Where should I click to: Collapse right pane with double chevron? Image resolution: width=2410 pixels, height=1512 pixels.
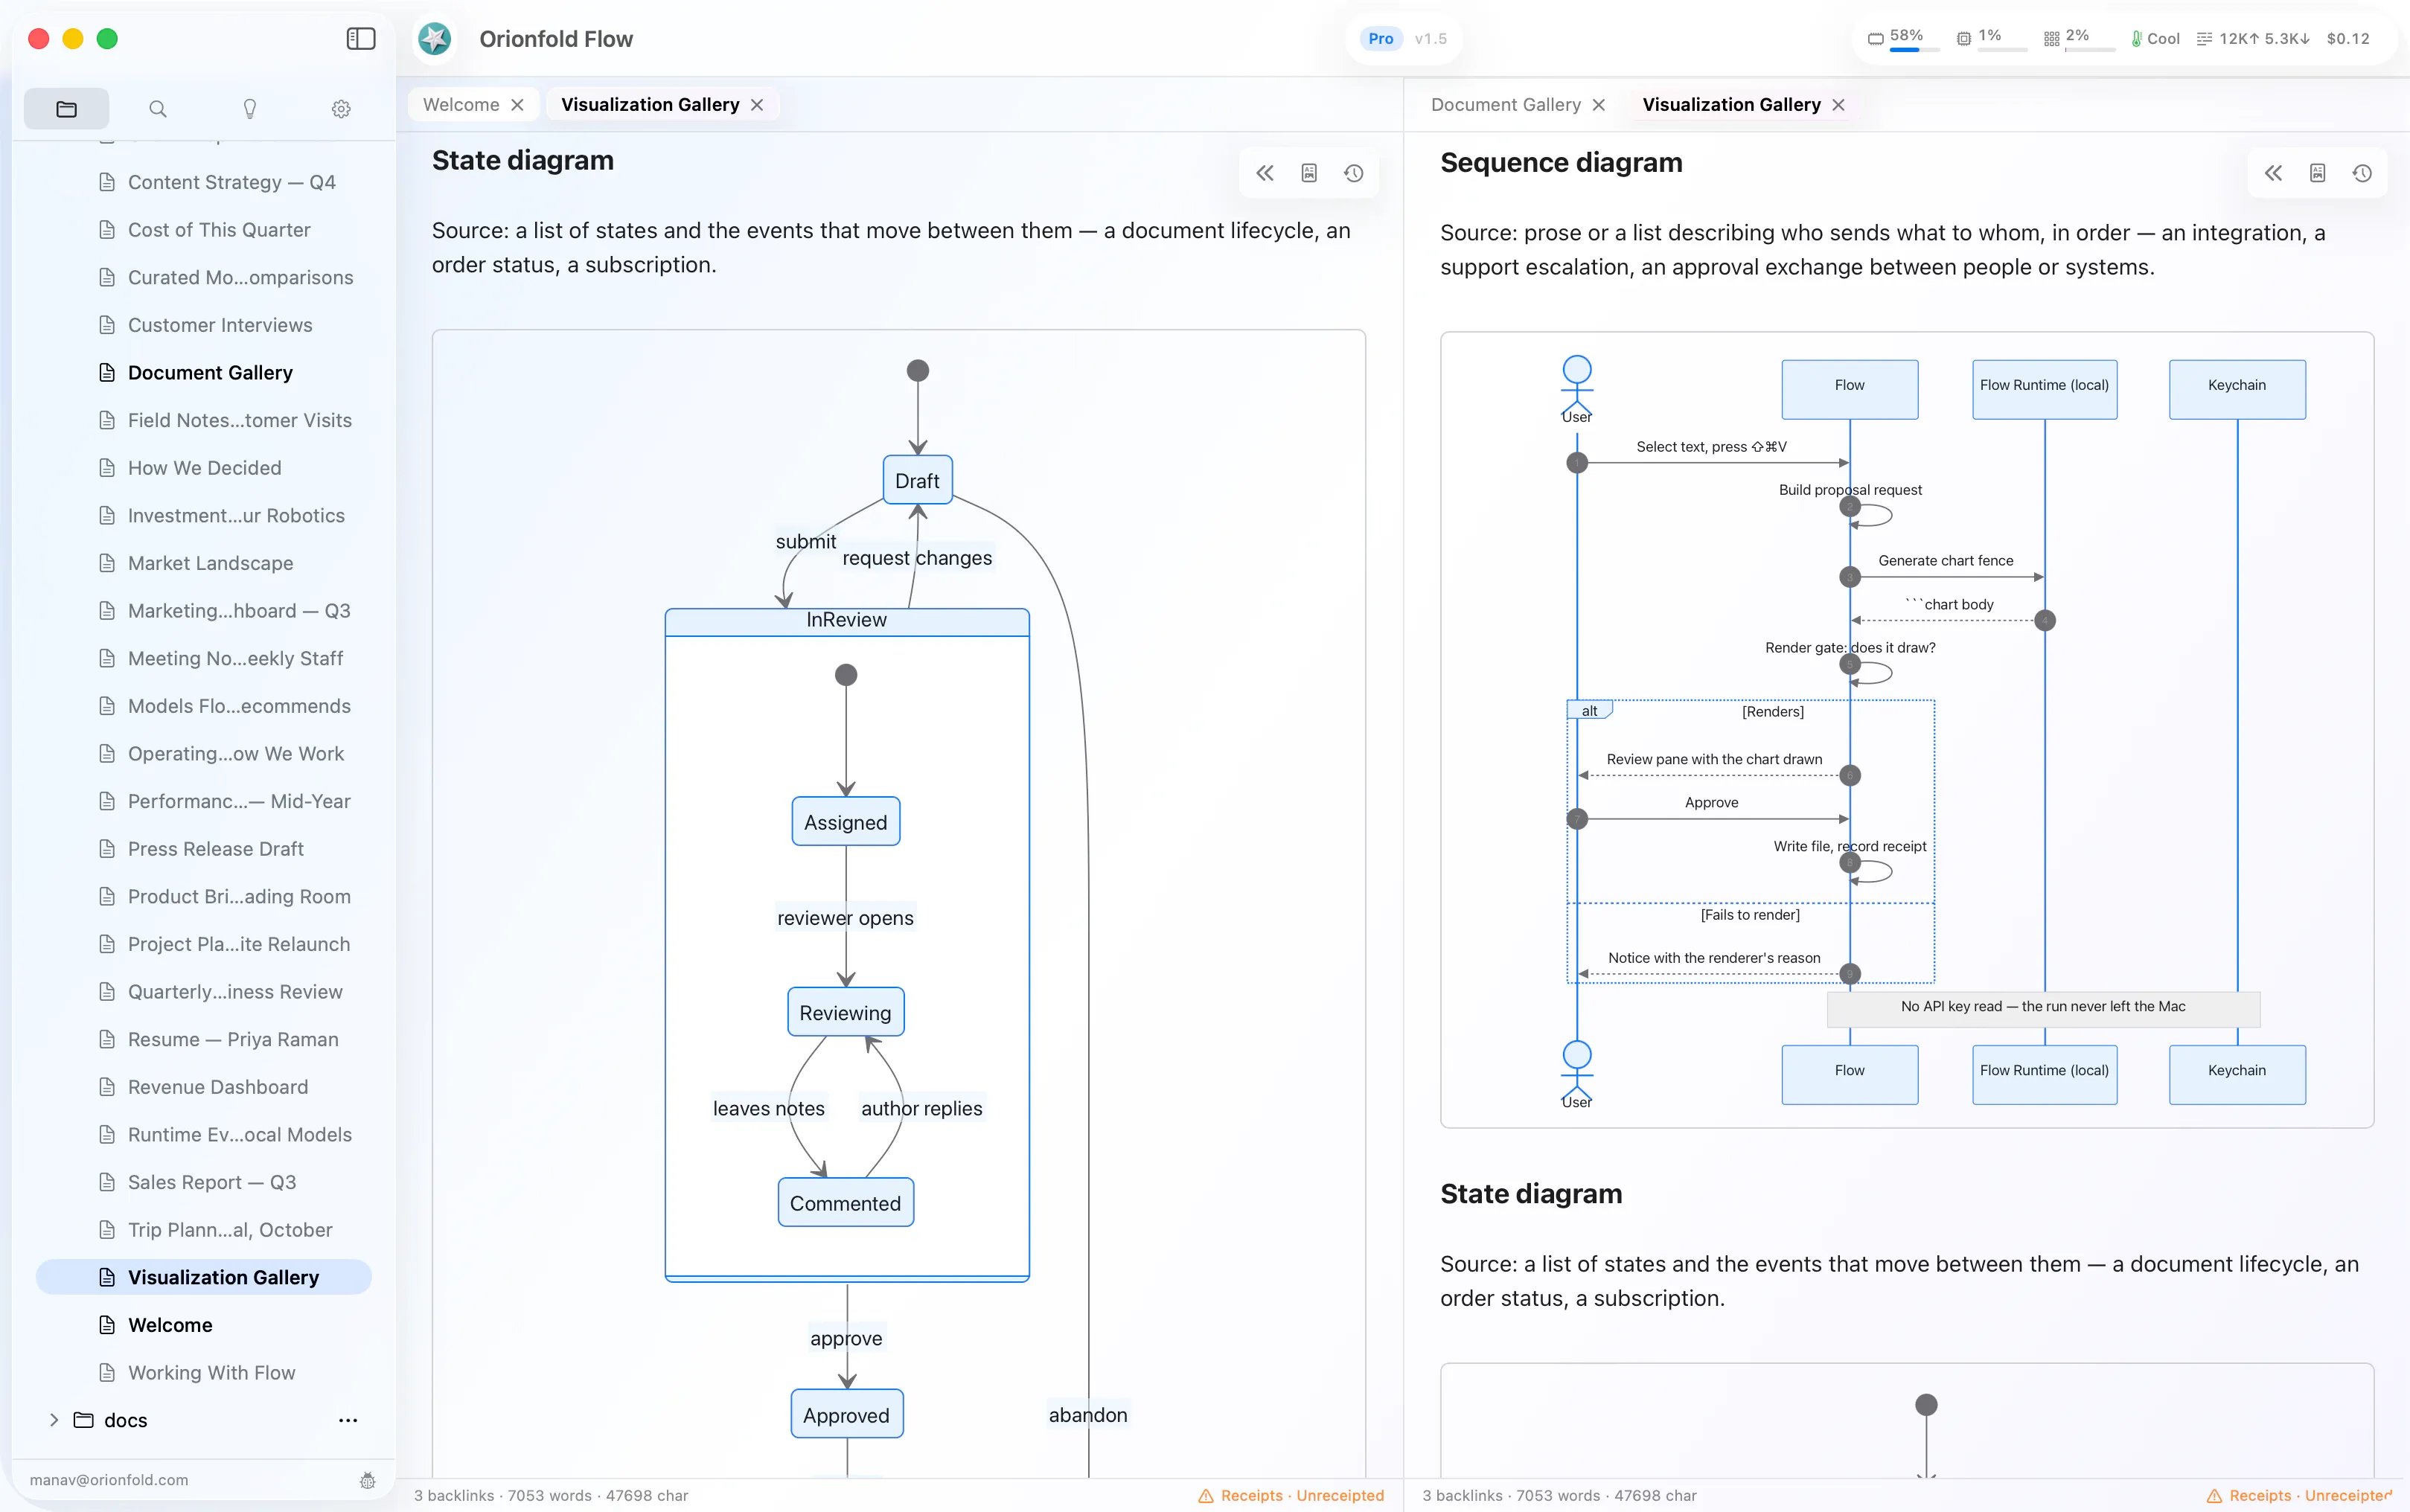[x=2273, y=173]
